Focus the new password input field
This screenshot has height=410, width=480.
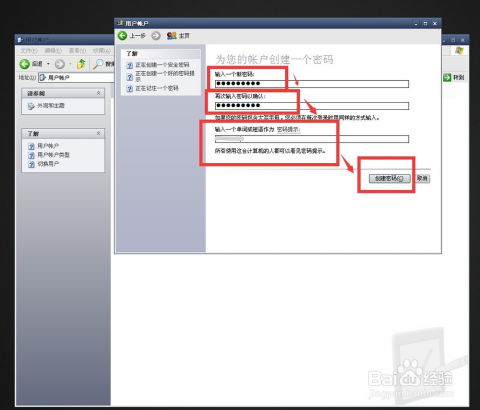point(312,83)
